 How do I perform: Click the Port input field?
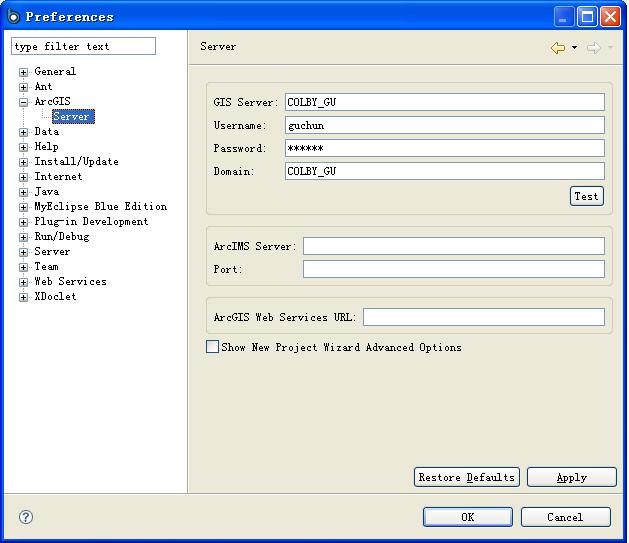pyautogui.click(x=454, y=269)
